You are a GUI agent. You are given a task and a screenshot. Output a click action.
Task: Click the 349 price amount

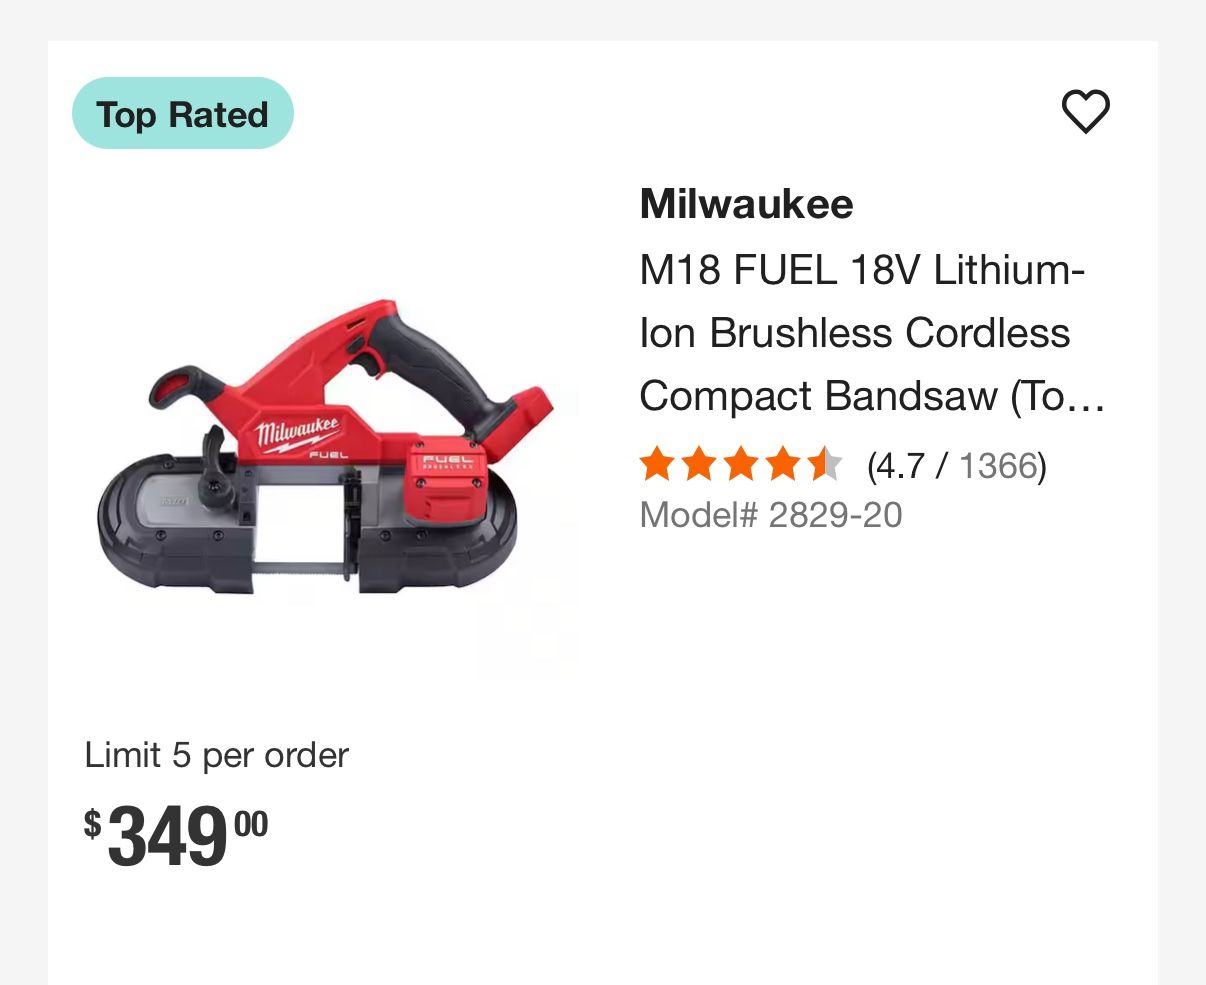pos(167,837)
